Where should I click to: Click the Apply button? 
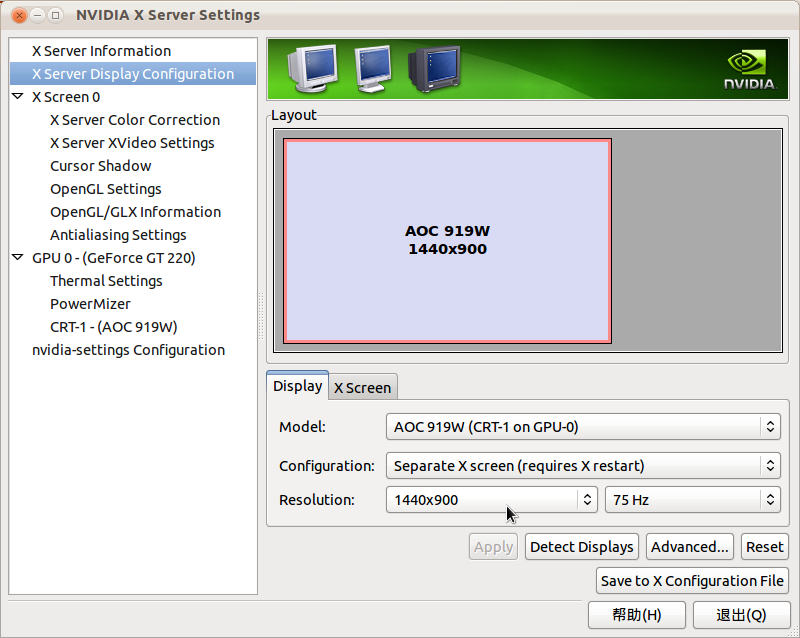tap(493, 547)
